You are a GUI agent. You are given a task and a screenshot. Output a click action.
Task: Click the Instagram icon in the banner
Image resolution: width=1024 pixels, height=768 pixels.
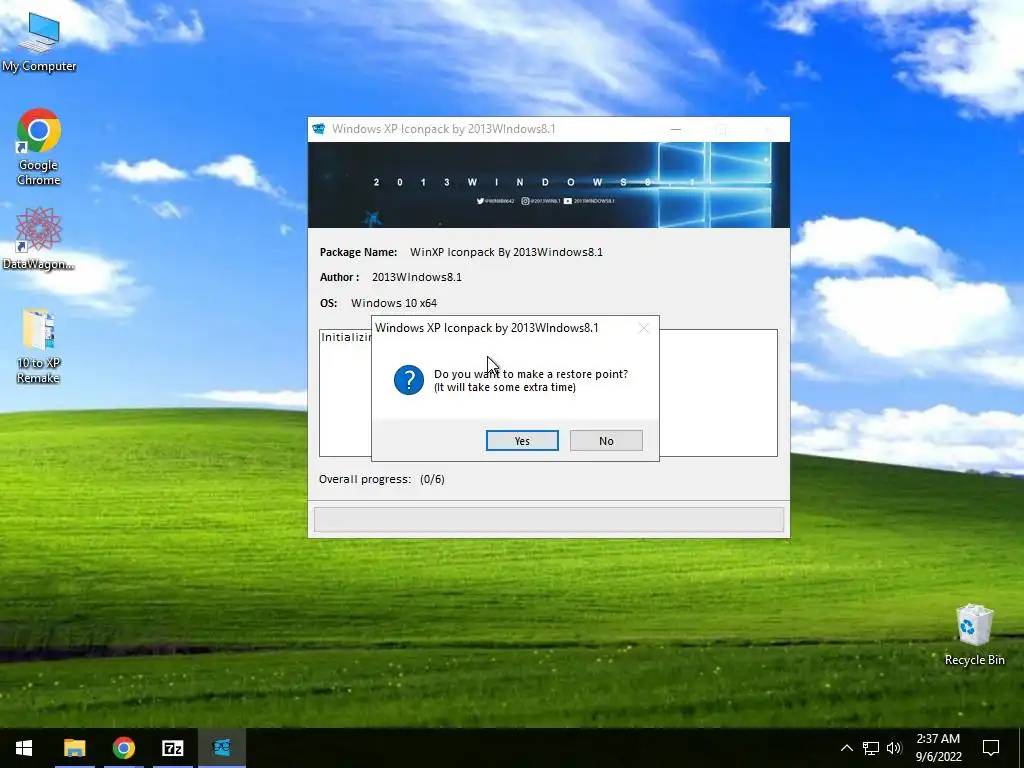525,201
